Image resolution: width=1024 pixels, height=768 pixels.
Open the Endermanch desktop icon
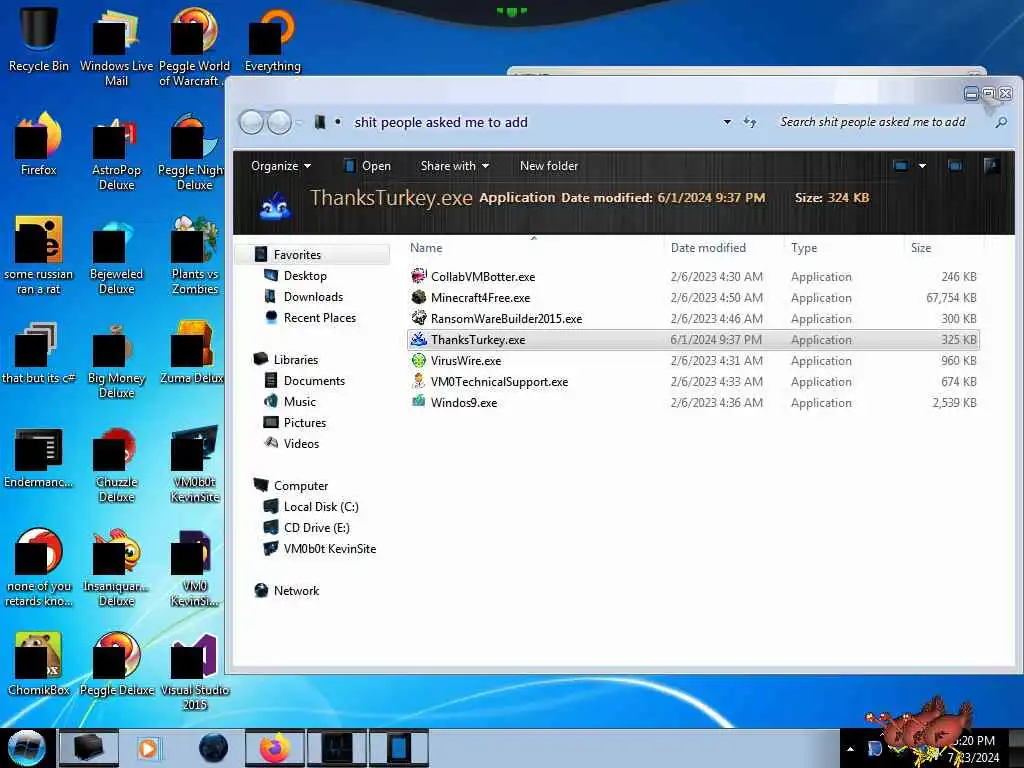point(38,457)
